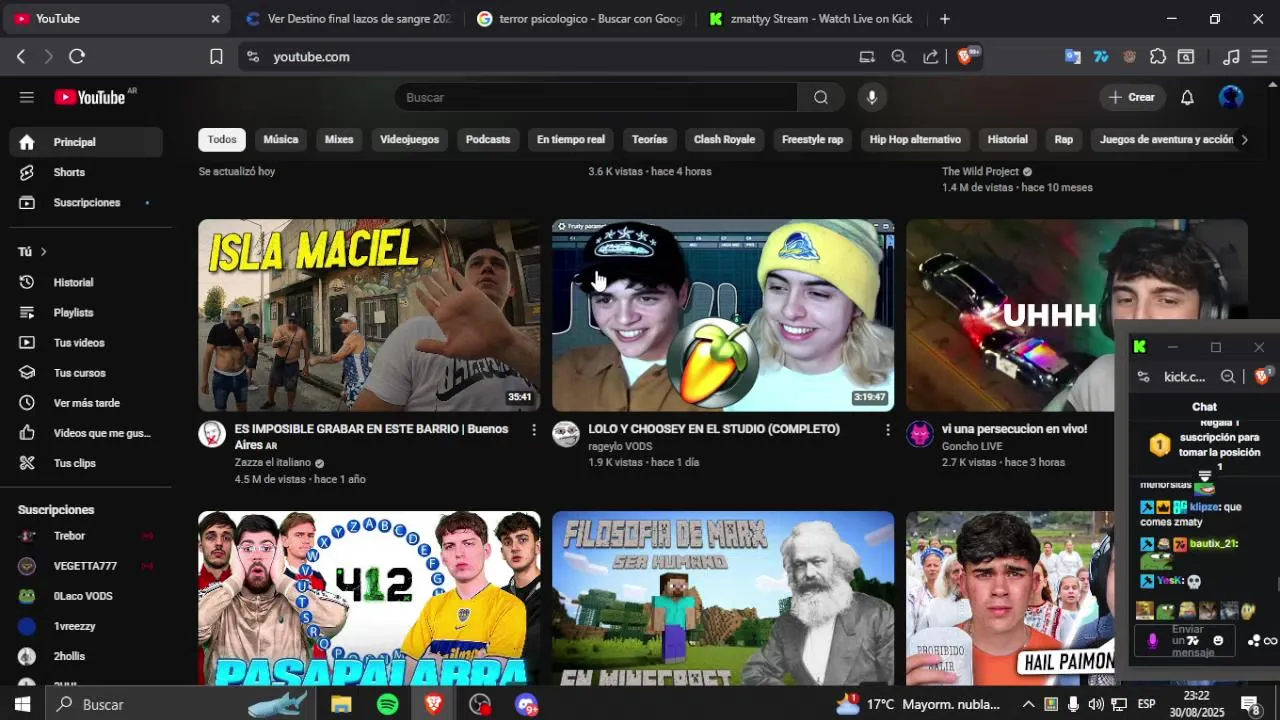Viewport: 1280px width, 720px height.
Task: Open Shorts in the sidebar
Action: 86,172
